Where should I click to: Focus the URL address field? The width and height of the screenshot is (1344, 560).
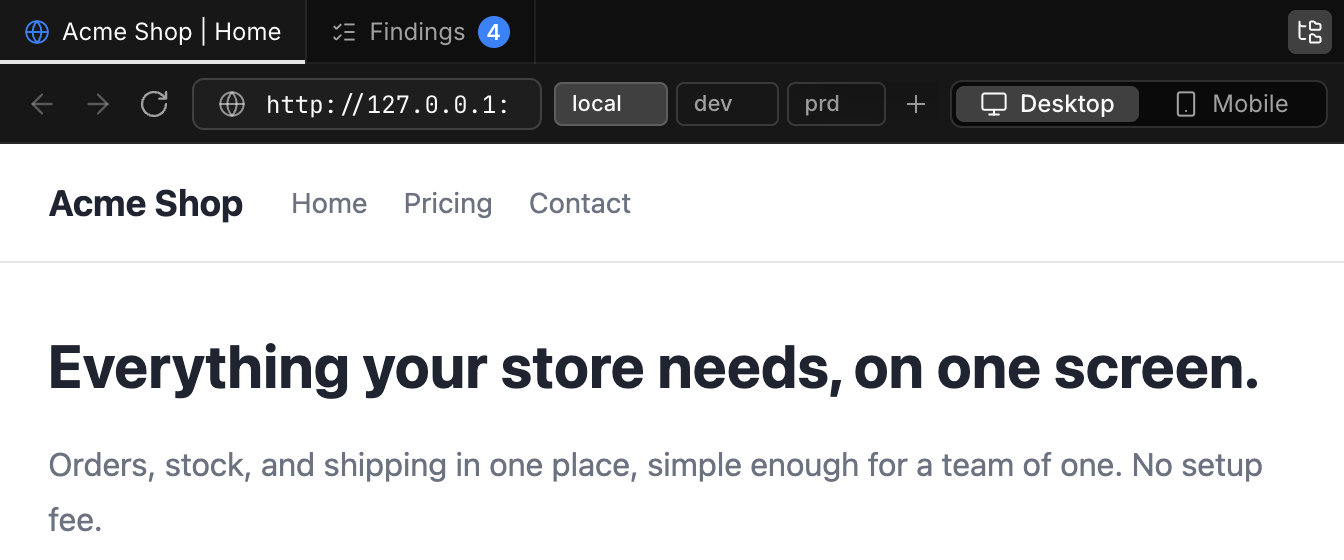[367, 104]
